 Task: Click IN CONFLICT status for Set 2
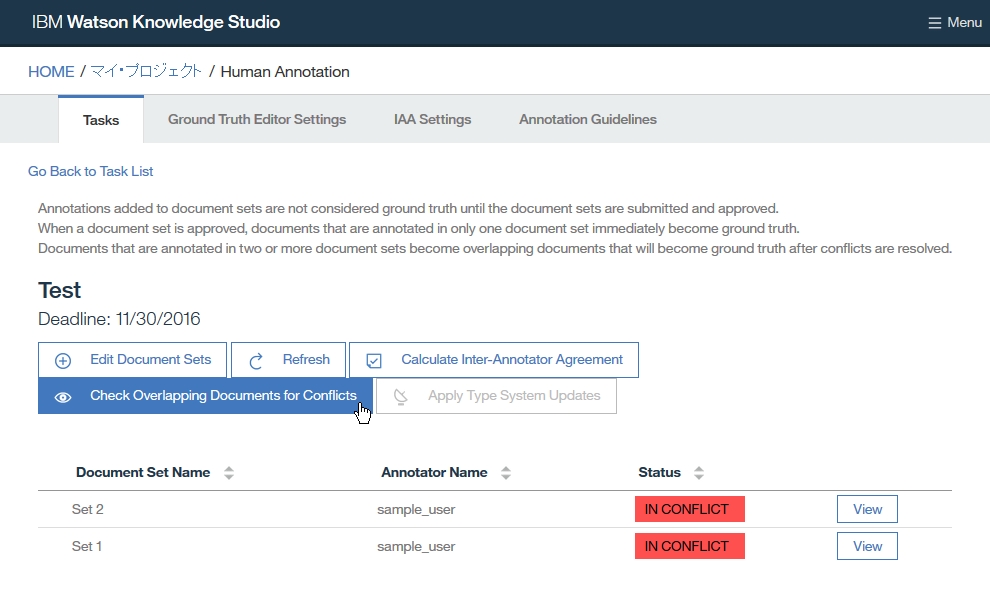coord(689,509)
